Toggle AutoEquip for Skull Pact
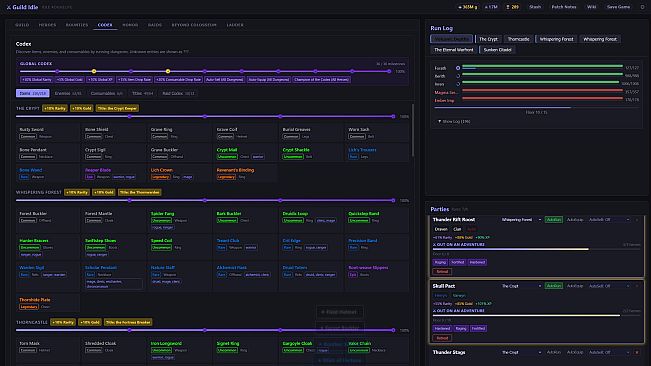This screenshot has width=651, height=366. (x=575, y=286)
